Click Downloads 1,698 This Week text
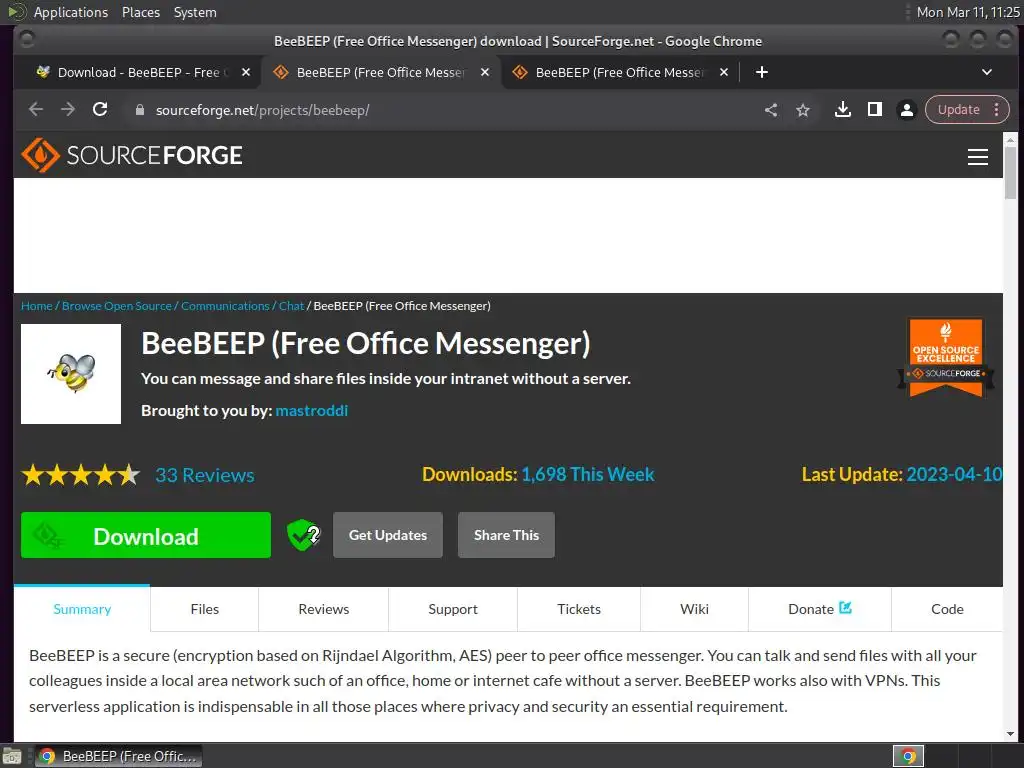The width and height of the screenshot is (1024, 768). point(538,474)
